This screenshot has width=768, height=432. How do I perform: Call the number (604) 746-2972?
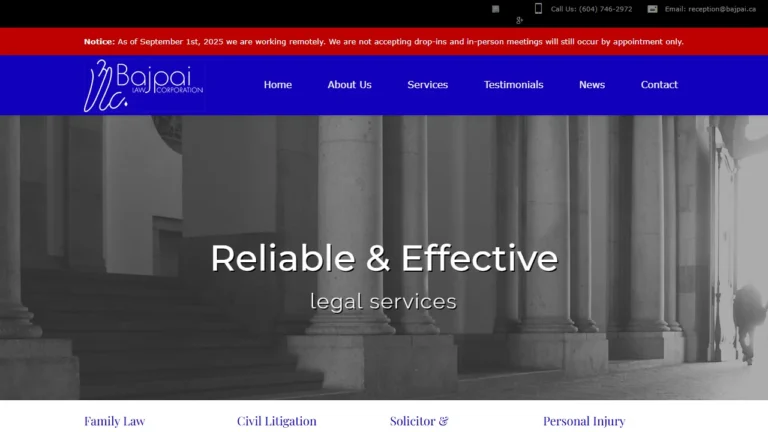tap(605, 9)
